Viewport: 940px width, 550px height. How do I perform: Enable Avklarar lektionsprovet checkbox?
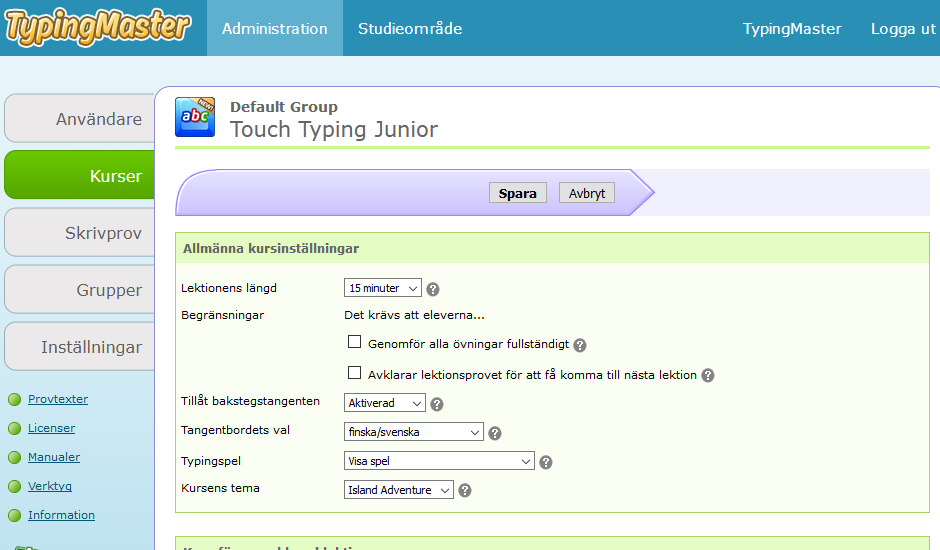354,373
